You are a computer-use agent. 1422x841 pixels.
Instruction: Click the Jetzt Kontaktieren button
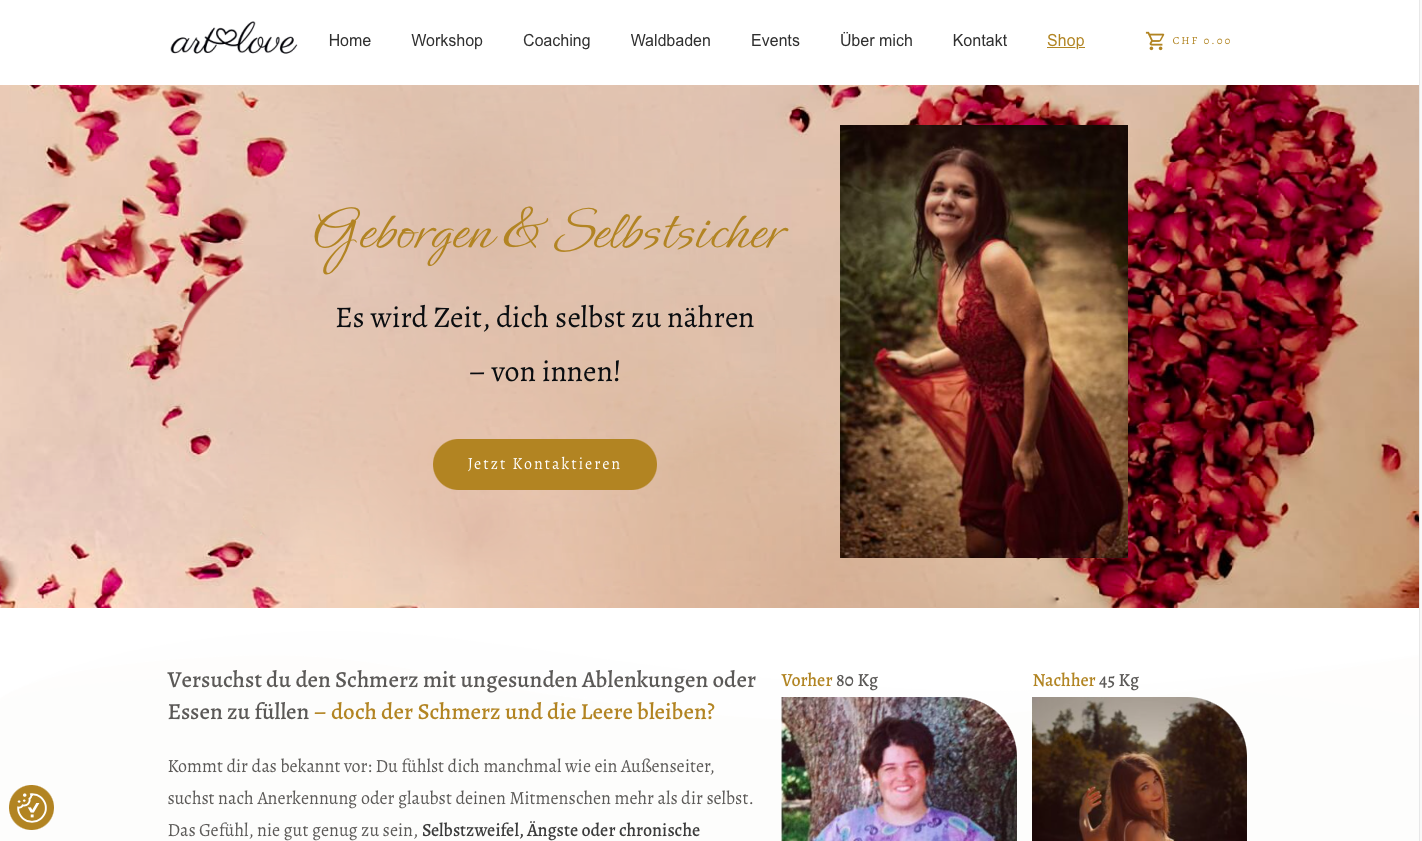pos(545,464)
